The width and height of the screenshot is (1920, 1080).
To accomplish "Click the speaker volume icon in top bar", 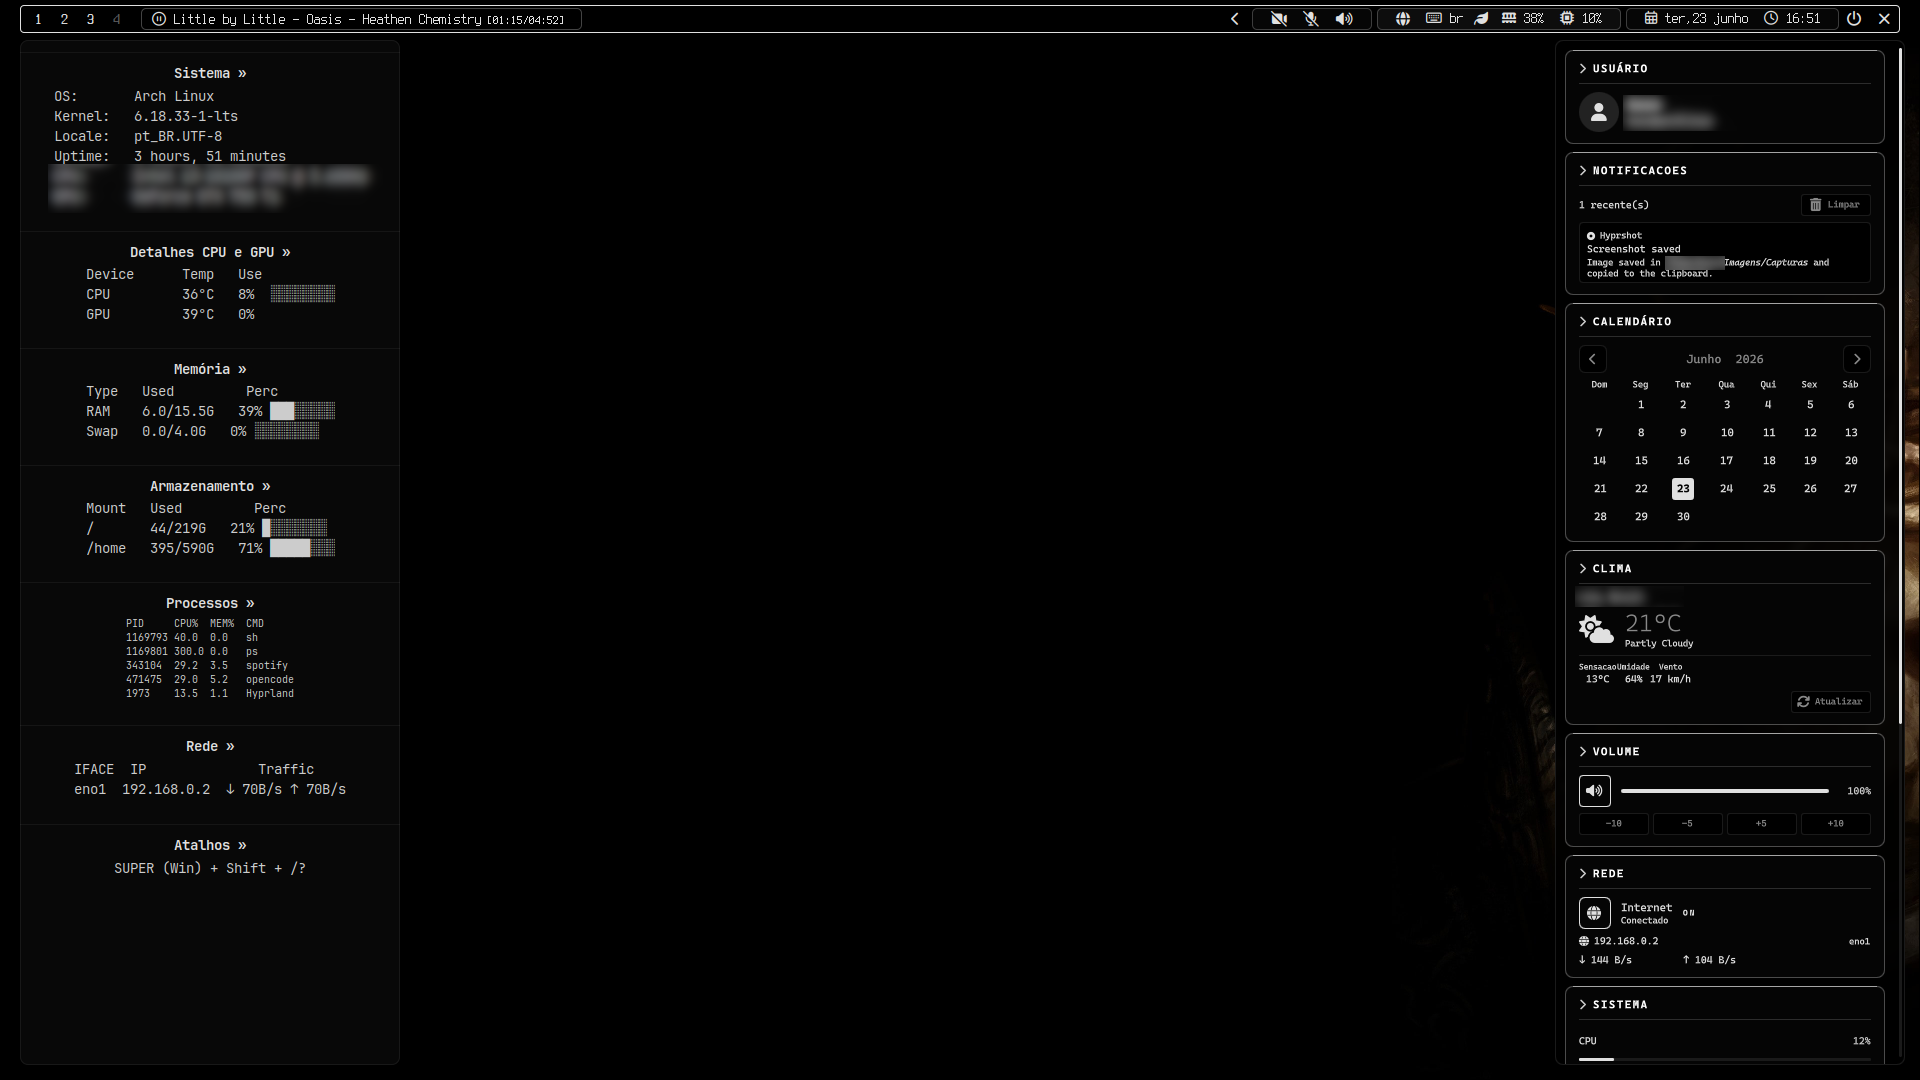I will coord(1344,19).
